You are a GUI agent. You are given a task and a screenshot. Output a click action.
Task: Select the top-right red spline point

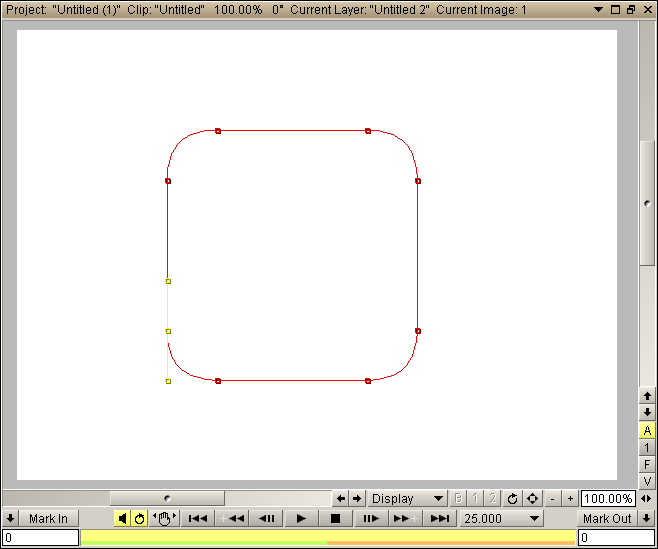click(x=368, y=131)
